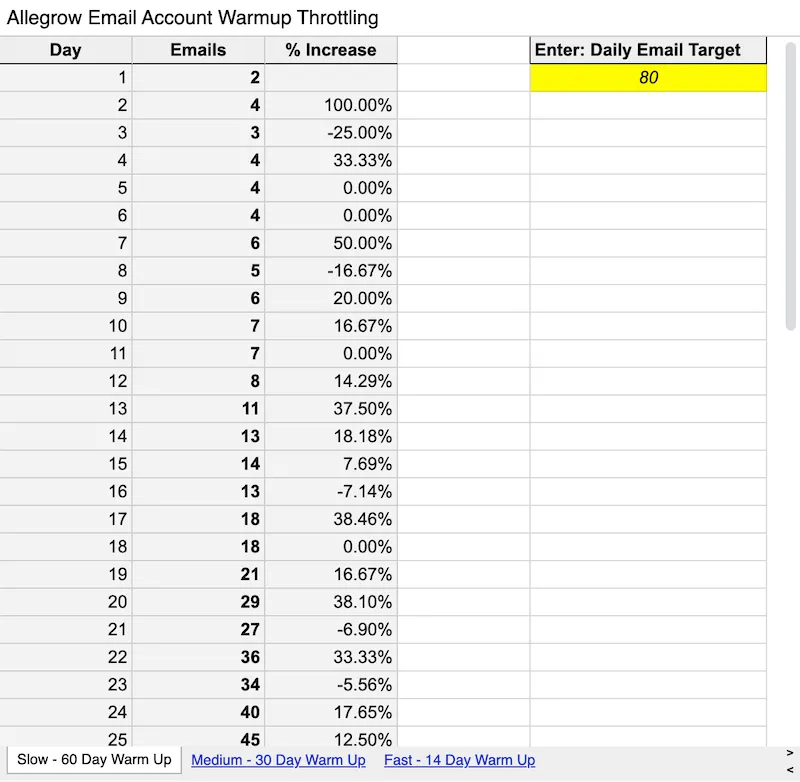Click the spreadsheet title text
The image size is (800, 782).
[190, 17]
